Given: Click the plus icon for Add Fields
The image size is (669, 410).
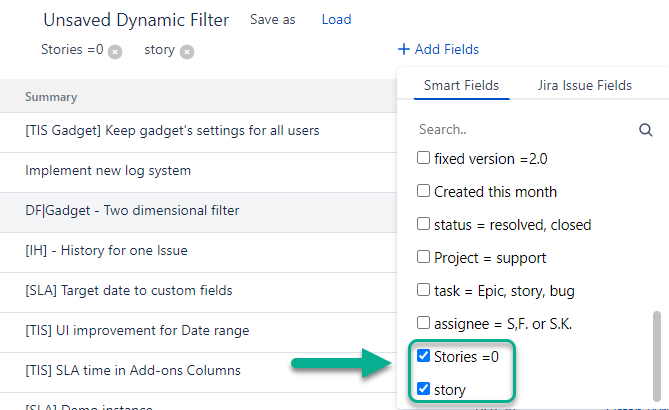Looking at the screenshot, I should pos(403,50).
